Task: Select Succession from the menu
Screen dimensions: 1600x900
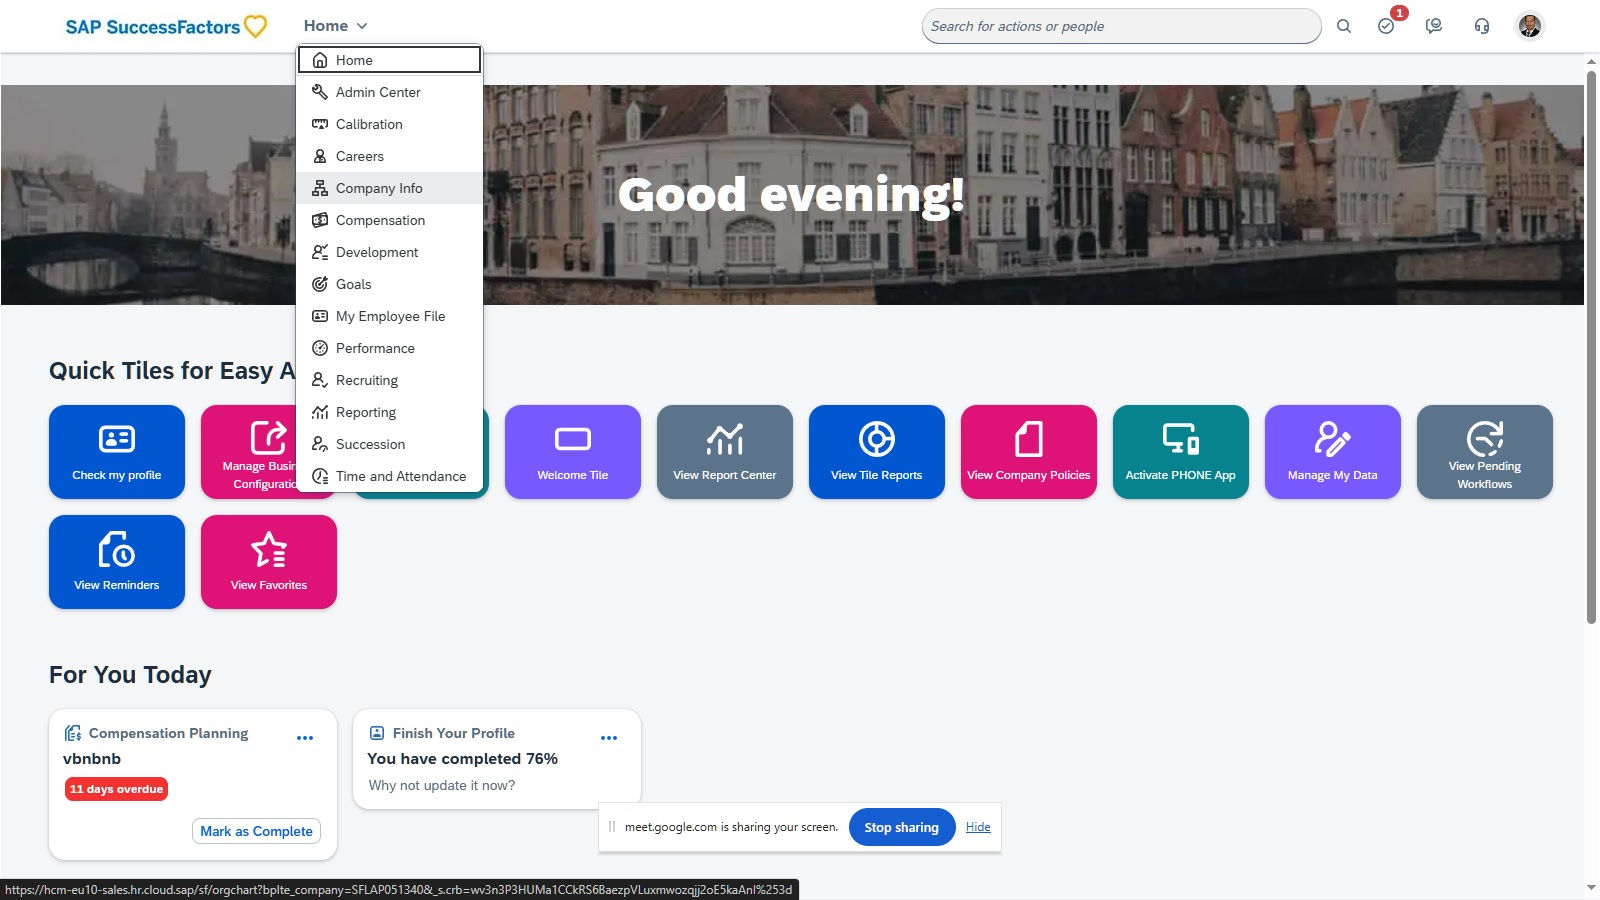Action: point(390,444)
